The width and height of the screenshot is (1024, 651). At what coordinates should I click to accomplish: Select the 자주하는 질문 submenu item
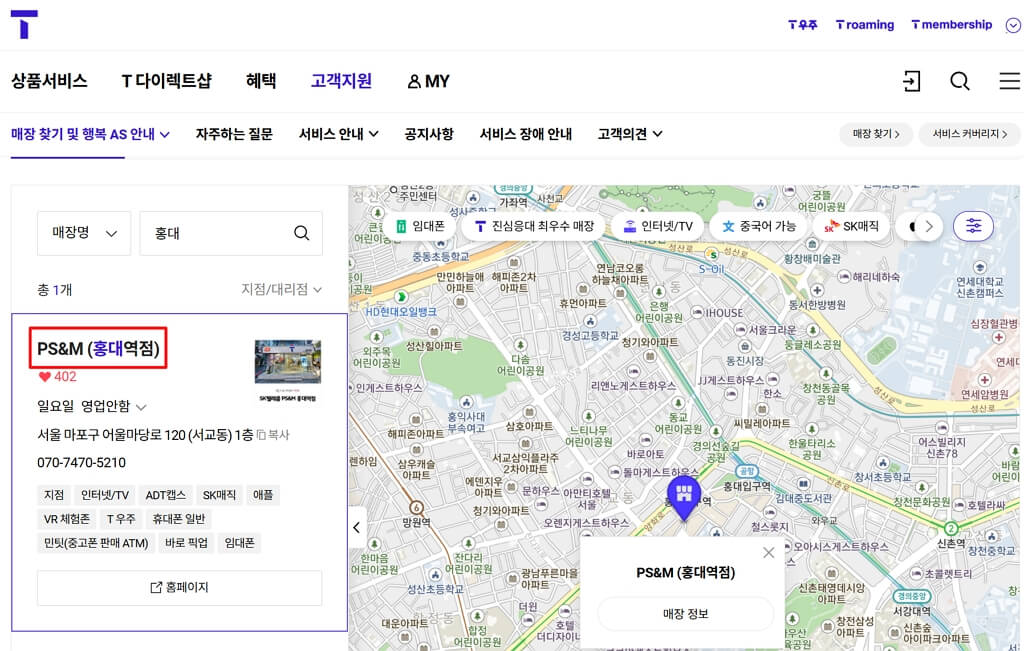click(234, 134)
